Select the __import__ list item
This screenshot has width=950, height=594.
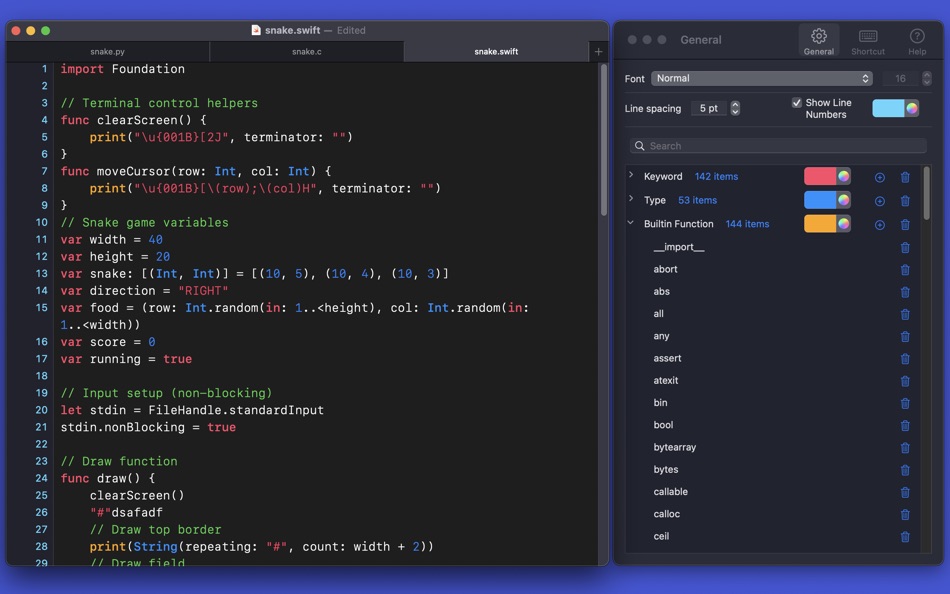pyautogui.click(x=679, y=247)
